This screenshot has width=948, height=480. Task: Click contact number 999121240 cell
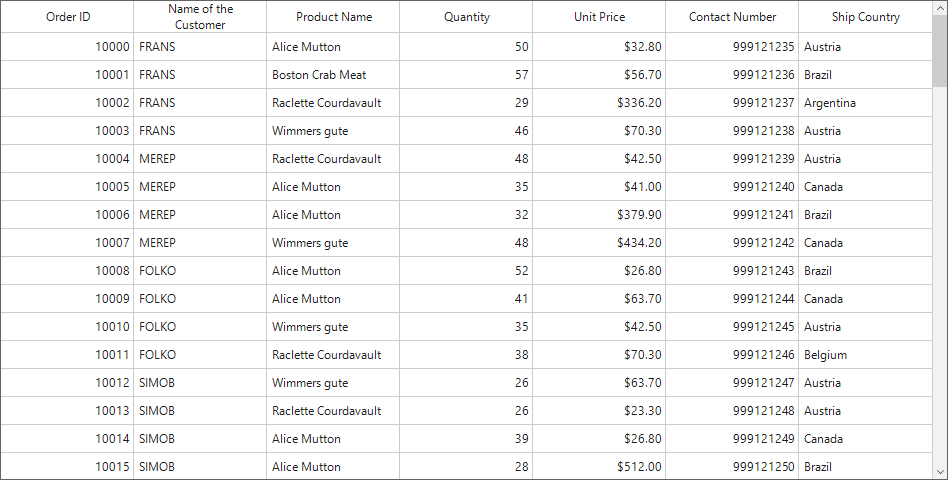tap(732, 187)
